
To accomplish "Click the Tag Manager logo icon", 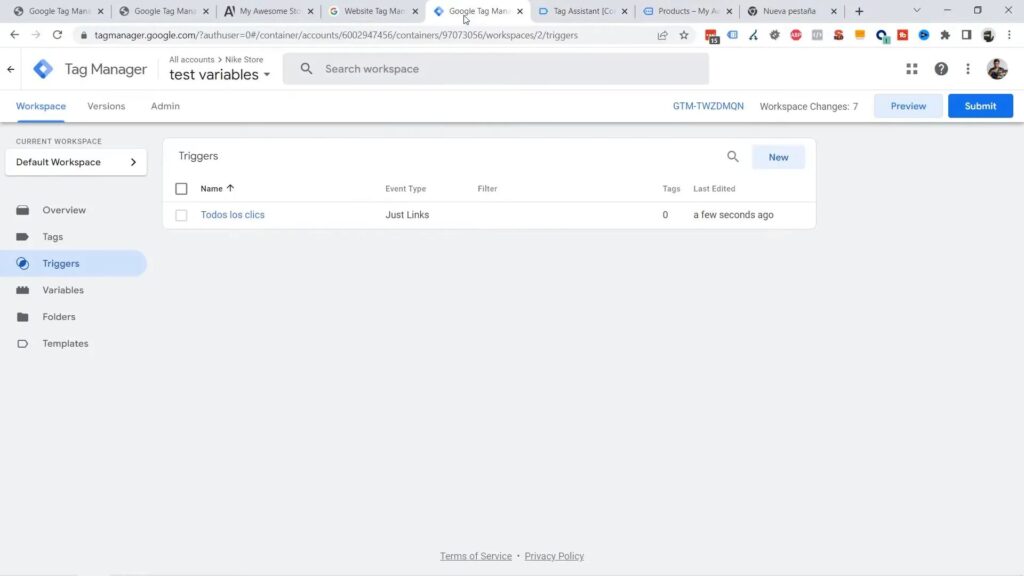I will coord(43,69).
